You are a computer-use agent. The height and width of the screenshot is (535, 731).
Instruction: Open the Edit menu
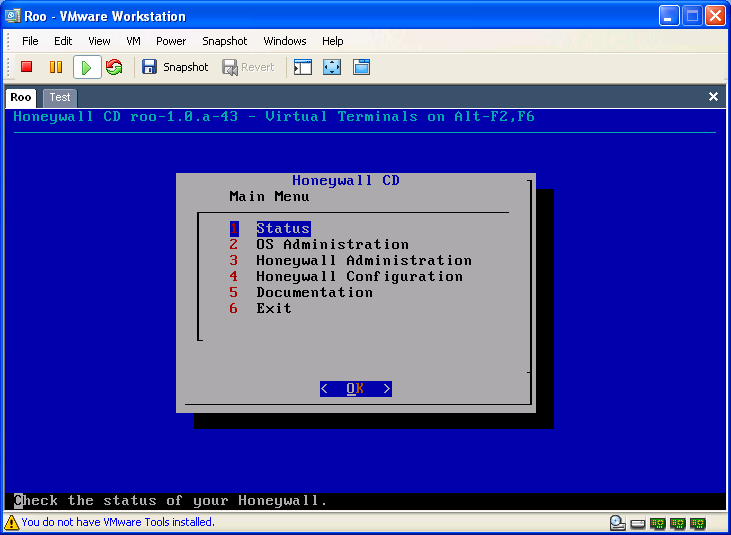click(63, 41)
